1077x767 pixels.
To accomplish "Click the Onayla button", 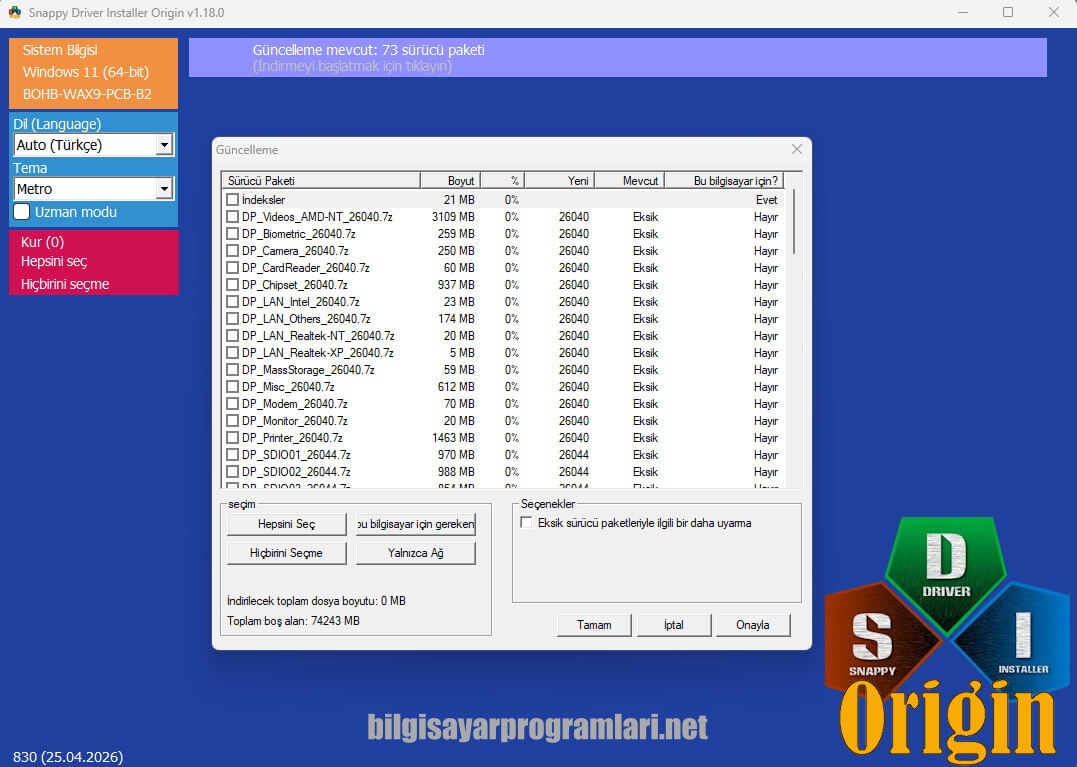I will click(x=753, y=625).
